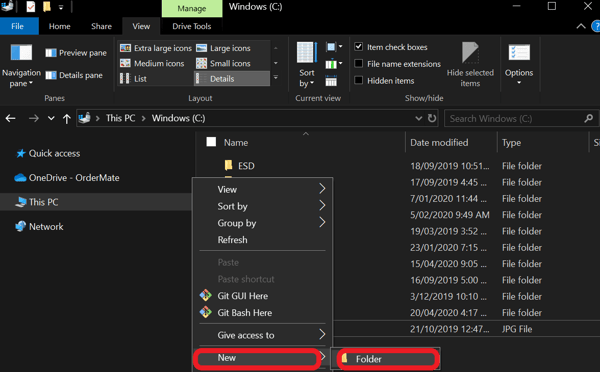This screenshot has height=372, width=600.
Task: Select the Small icons layout
Action: point(223,63)
